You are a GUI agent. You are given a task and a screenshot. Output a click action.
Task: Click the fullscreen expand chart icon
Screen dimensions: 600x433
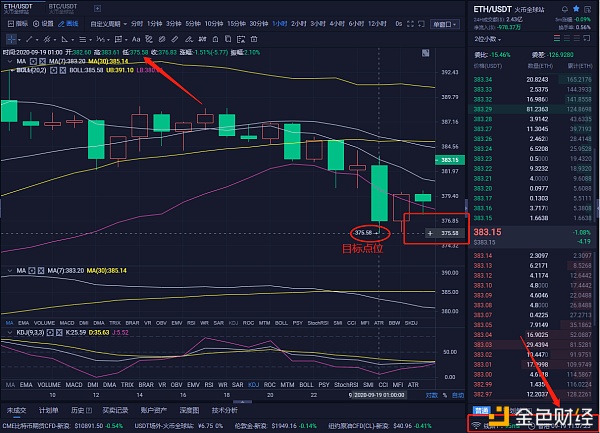(410, 24)
